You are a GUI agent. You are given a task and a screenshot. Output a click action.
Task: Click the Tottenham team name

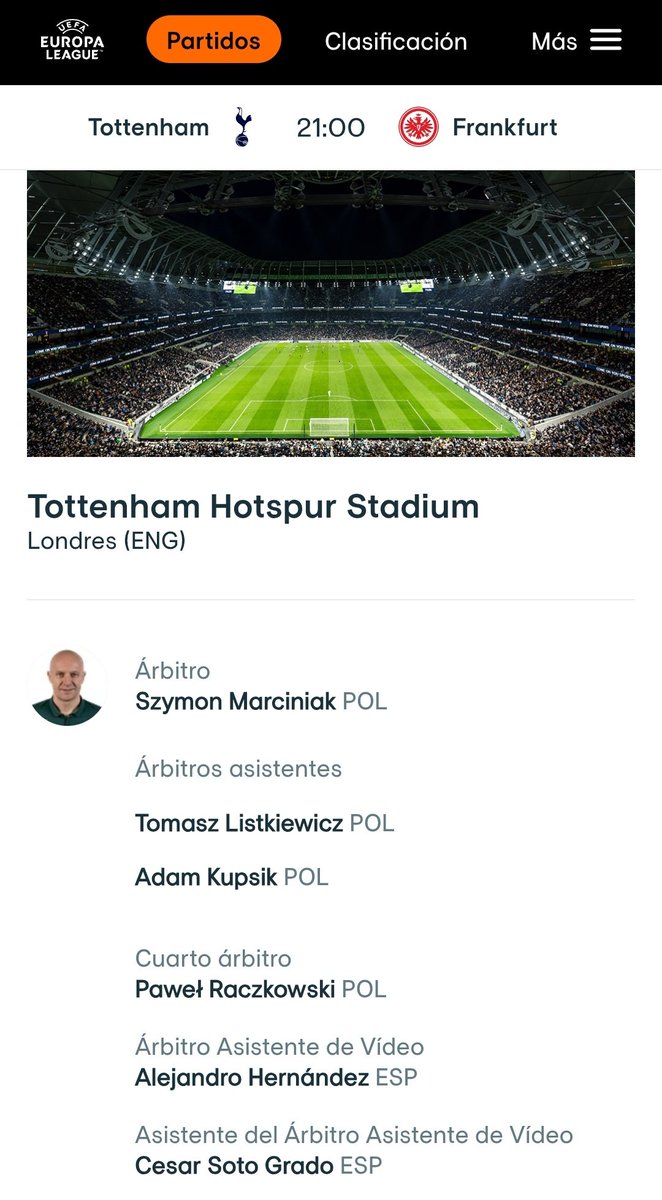click(148, 127)
